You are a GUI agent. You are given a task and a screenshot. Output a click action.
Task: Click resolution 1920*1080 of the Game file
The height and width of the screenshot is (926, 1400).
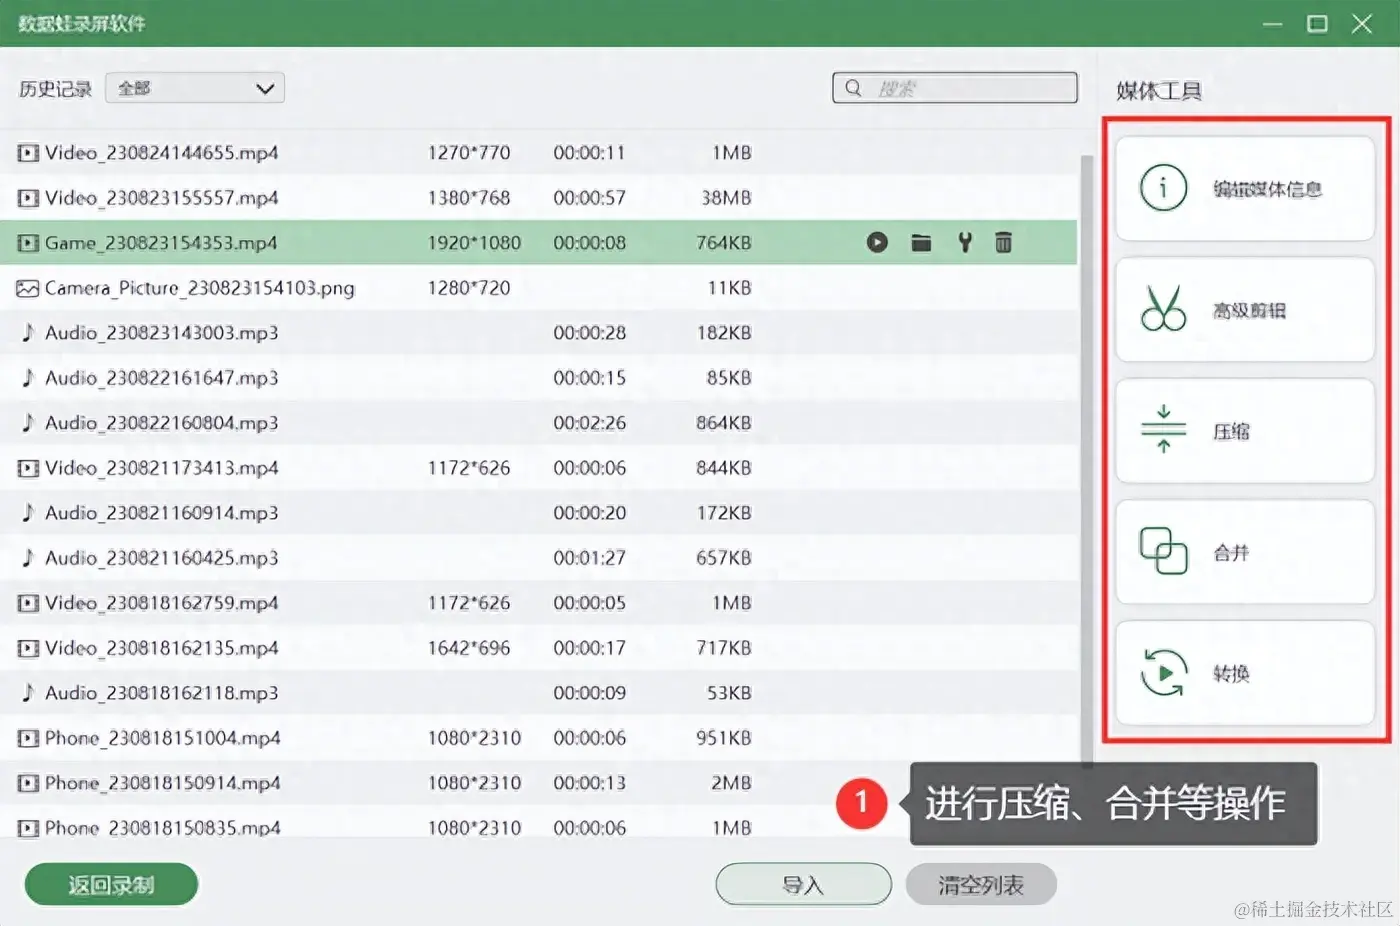[x=474, y=242]
